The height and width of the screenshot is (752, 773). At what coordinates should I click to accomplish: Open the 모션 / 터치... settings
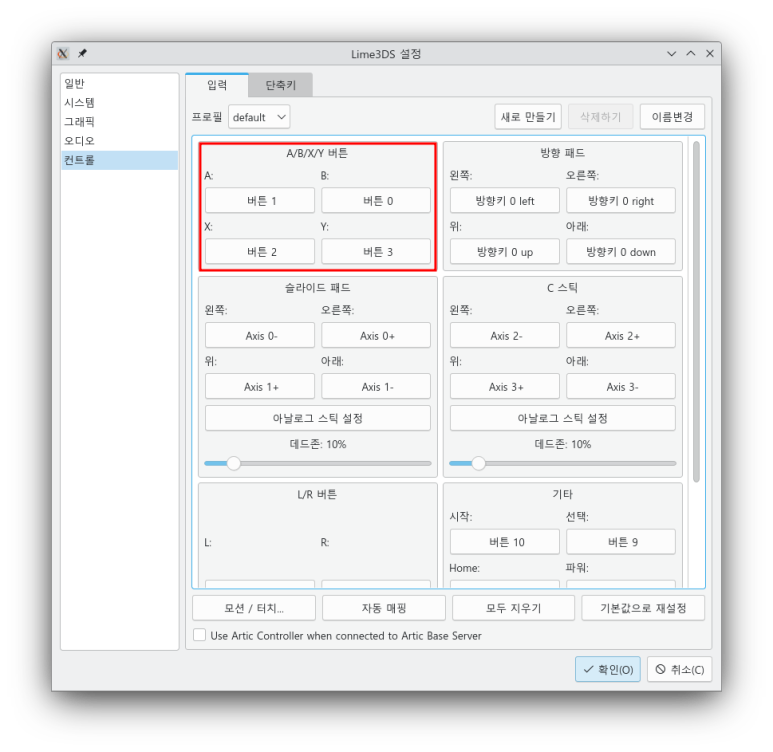point(254,608)
